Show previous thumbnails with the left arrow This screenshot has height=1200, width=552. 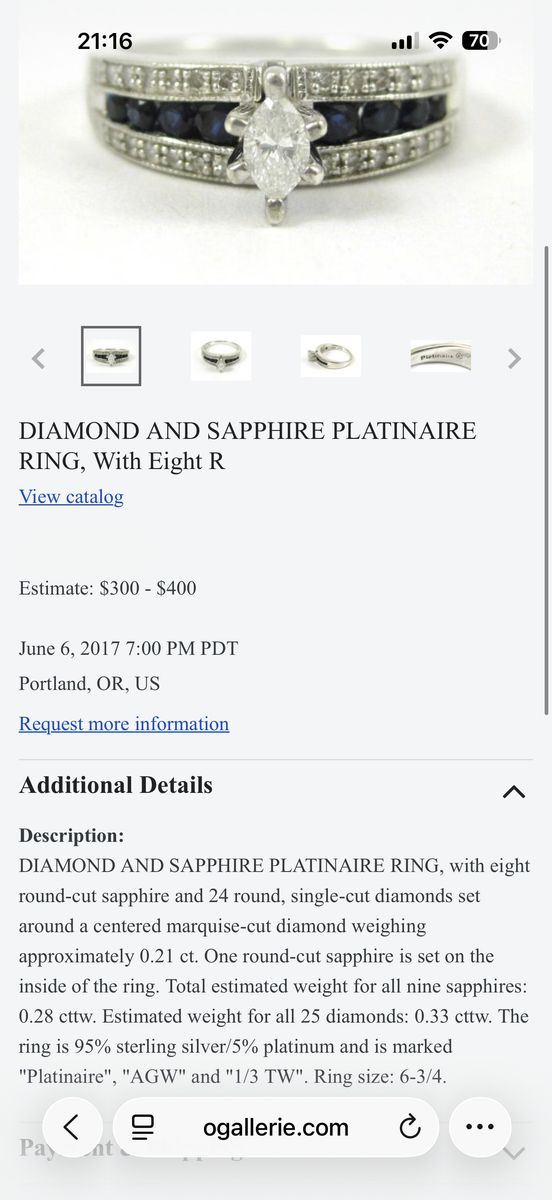pyautogui.click(x=38, y=358)
